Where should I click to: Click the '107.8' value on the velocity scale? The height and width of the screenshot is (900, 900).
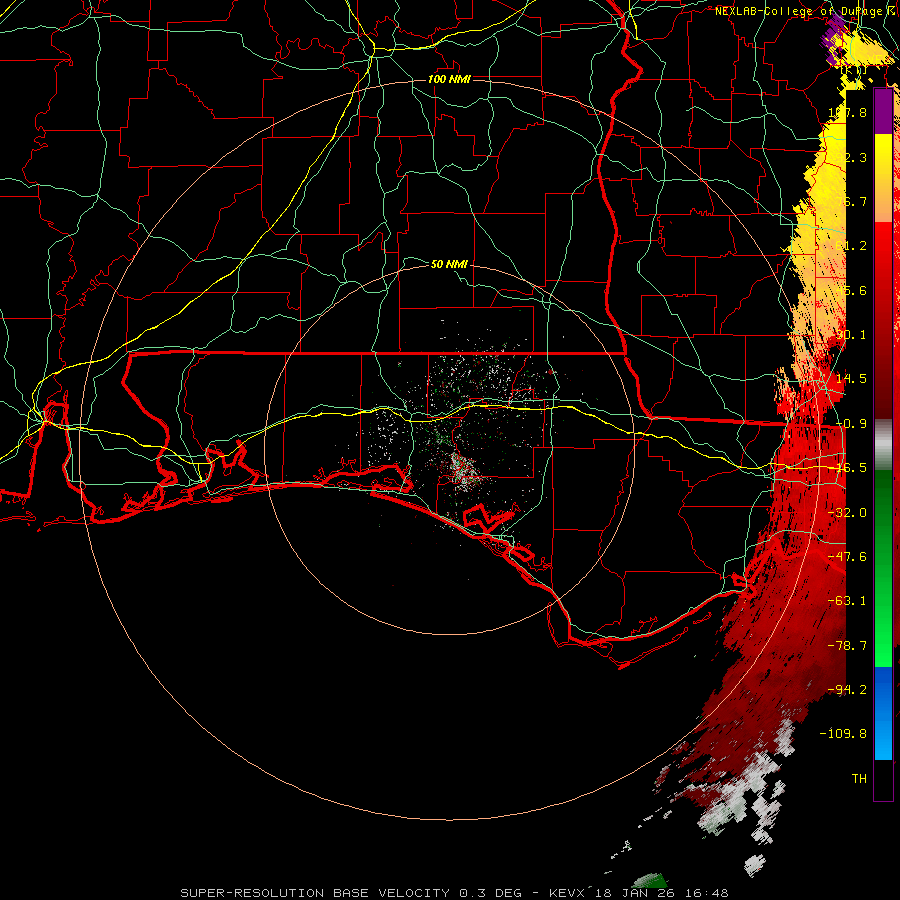(x=848, y=112)
